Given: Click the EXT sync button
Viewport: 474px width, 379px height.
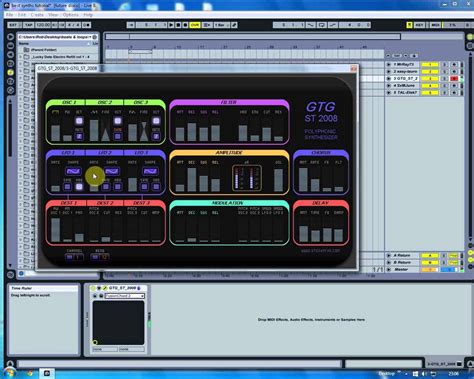Looking at the screenshot, I should [14, 25].
